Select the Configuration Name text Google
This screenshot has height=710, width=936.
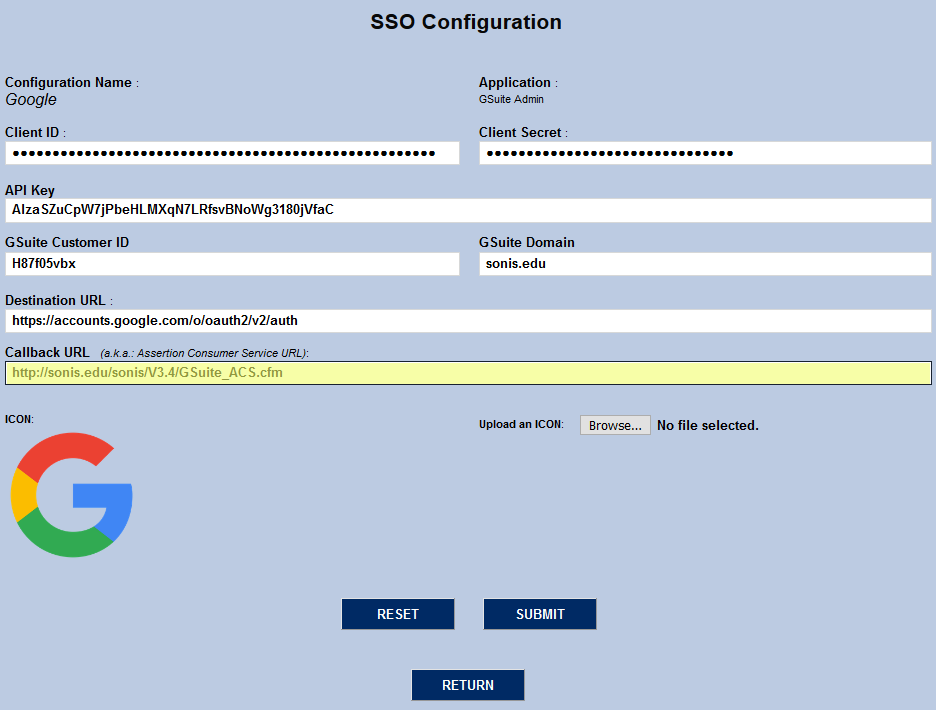[30, 100]
